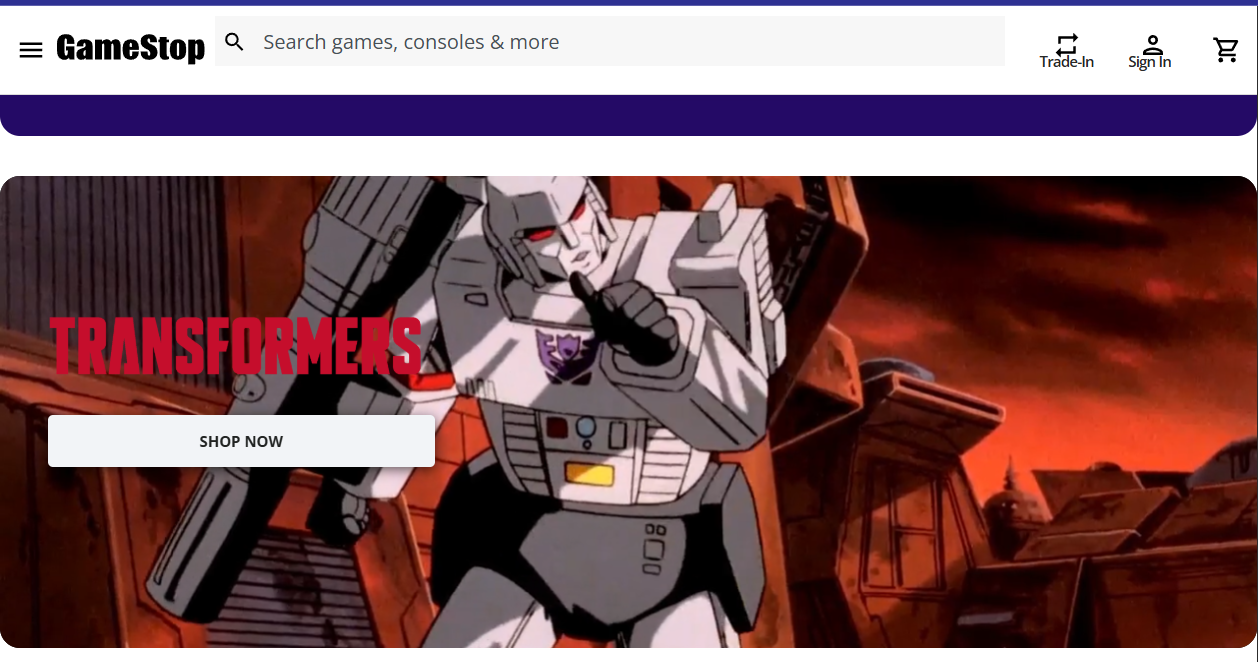Screen dimensions: 1258x662
Task: Return home via the GameStop wordmark
Action: point(131,46)
